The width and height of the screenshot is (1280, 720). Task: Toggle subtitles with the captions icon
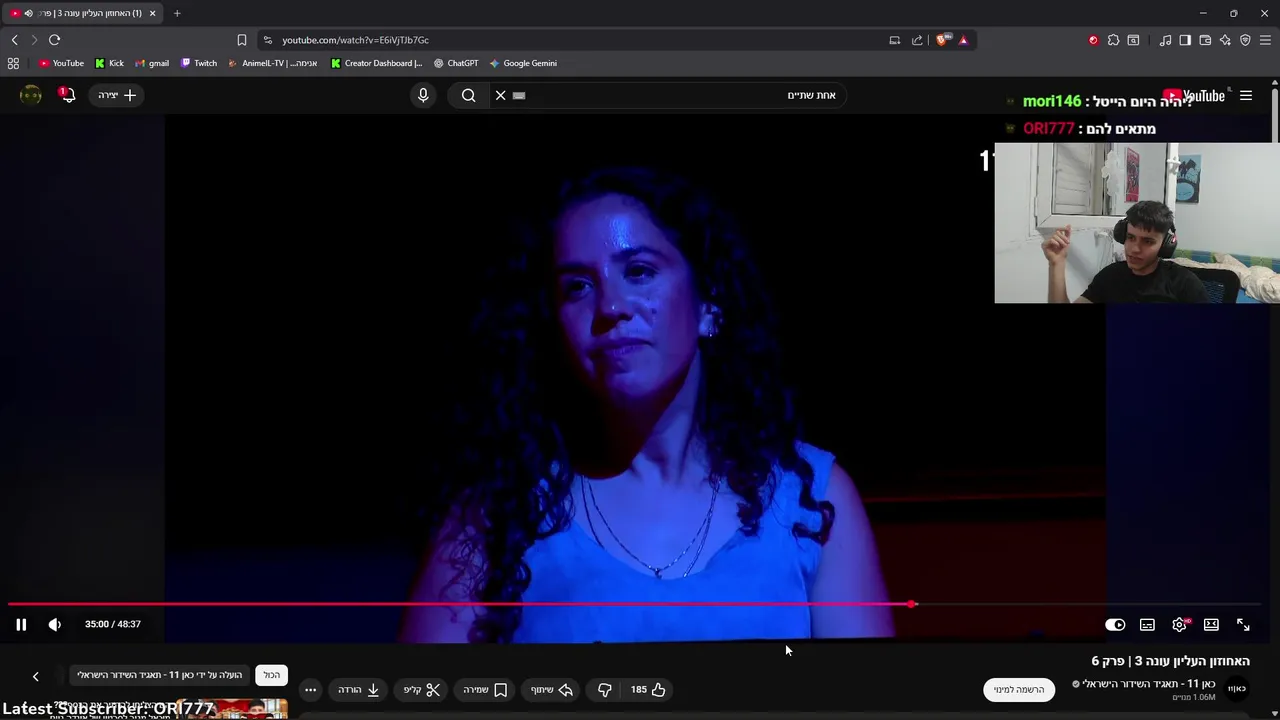[x=1147, y=625]
